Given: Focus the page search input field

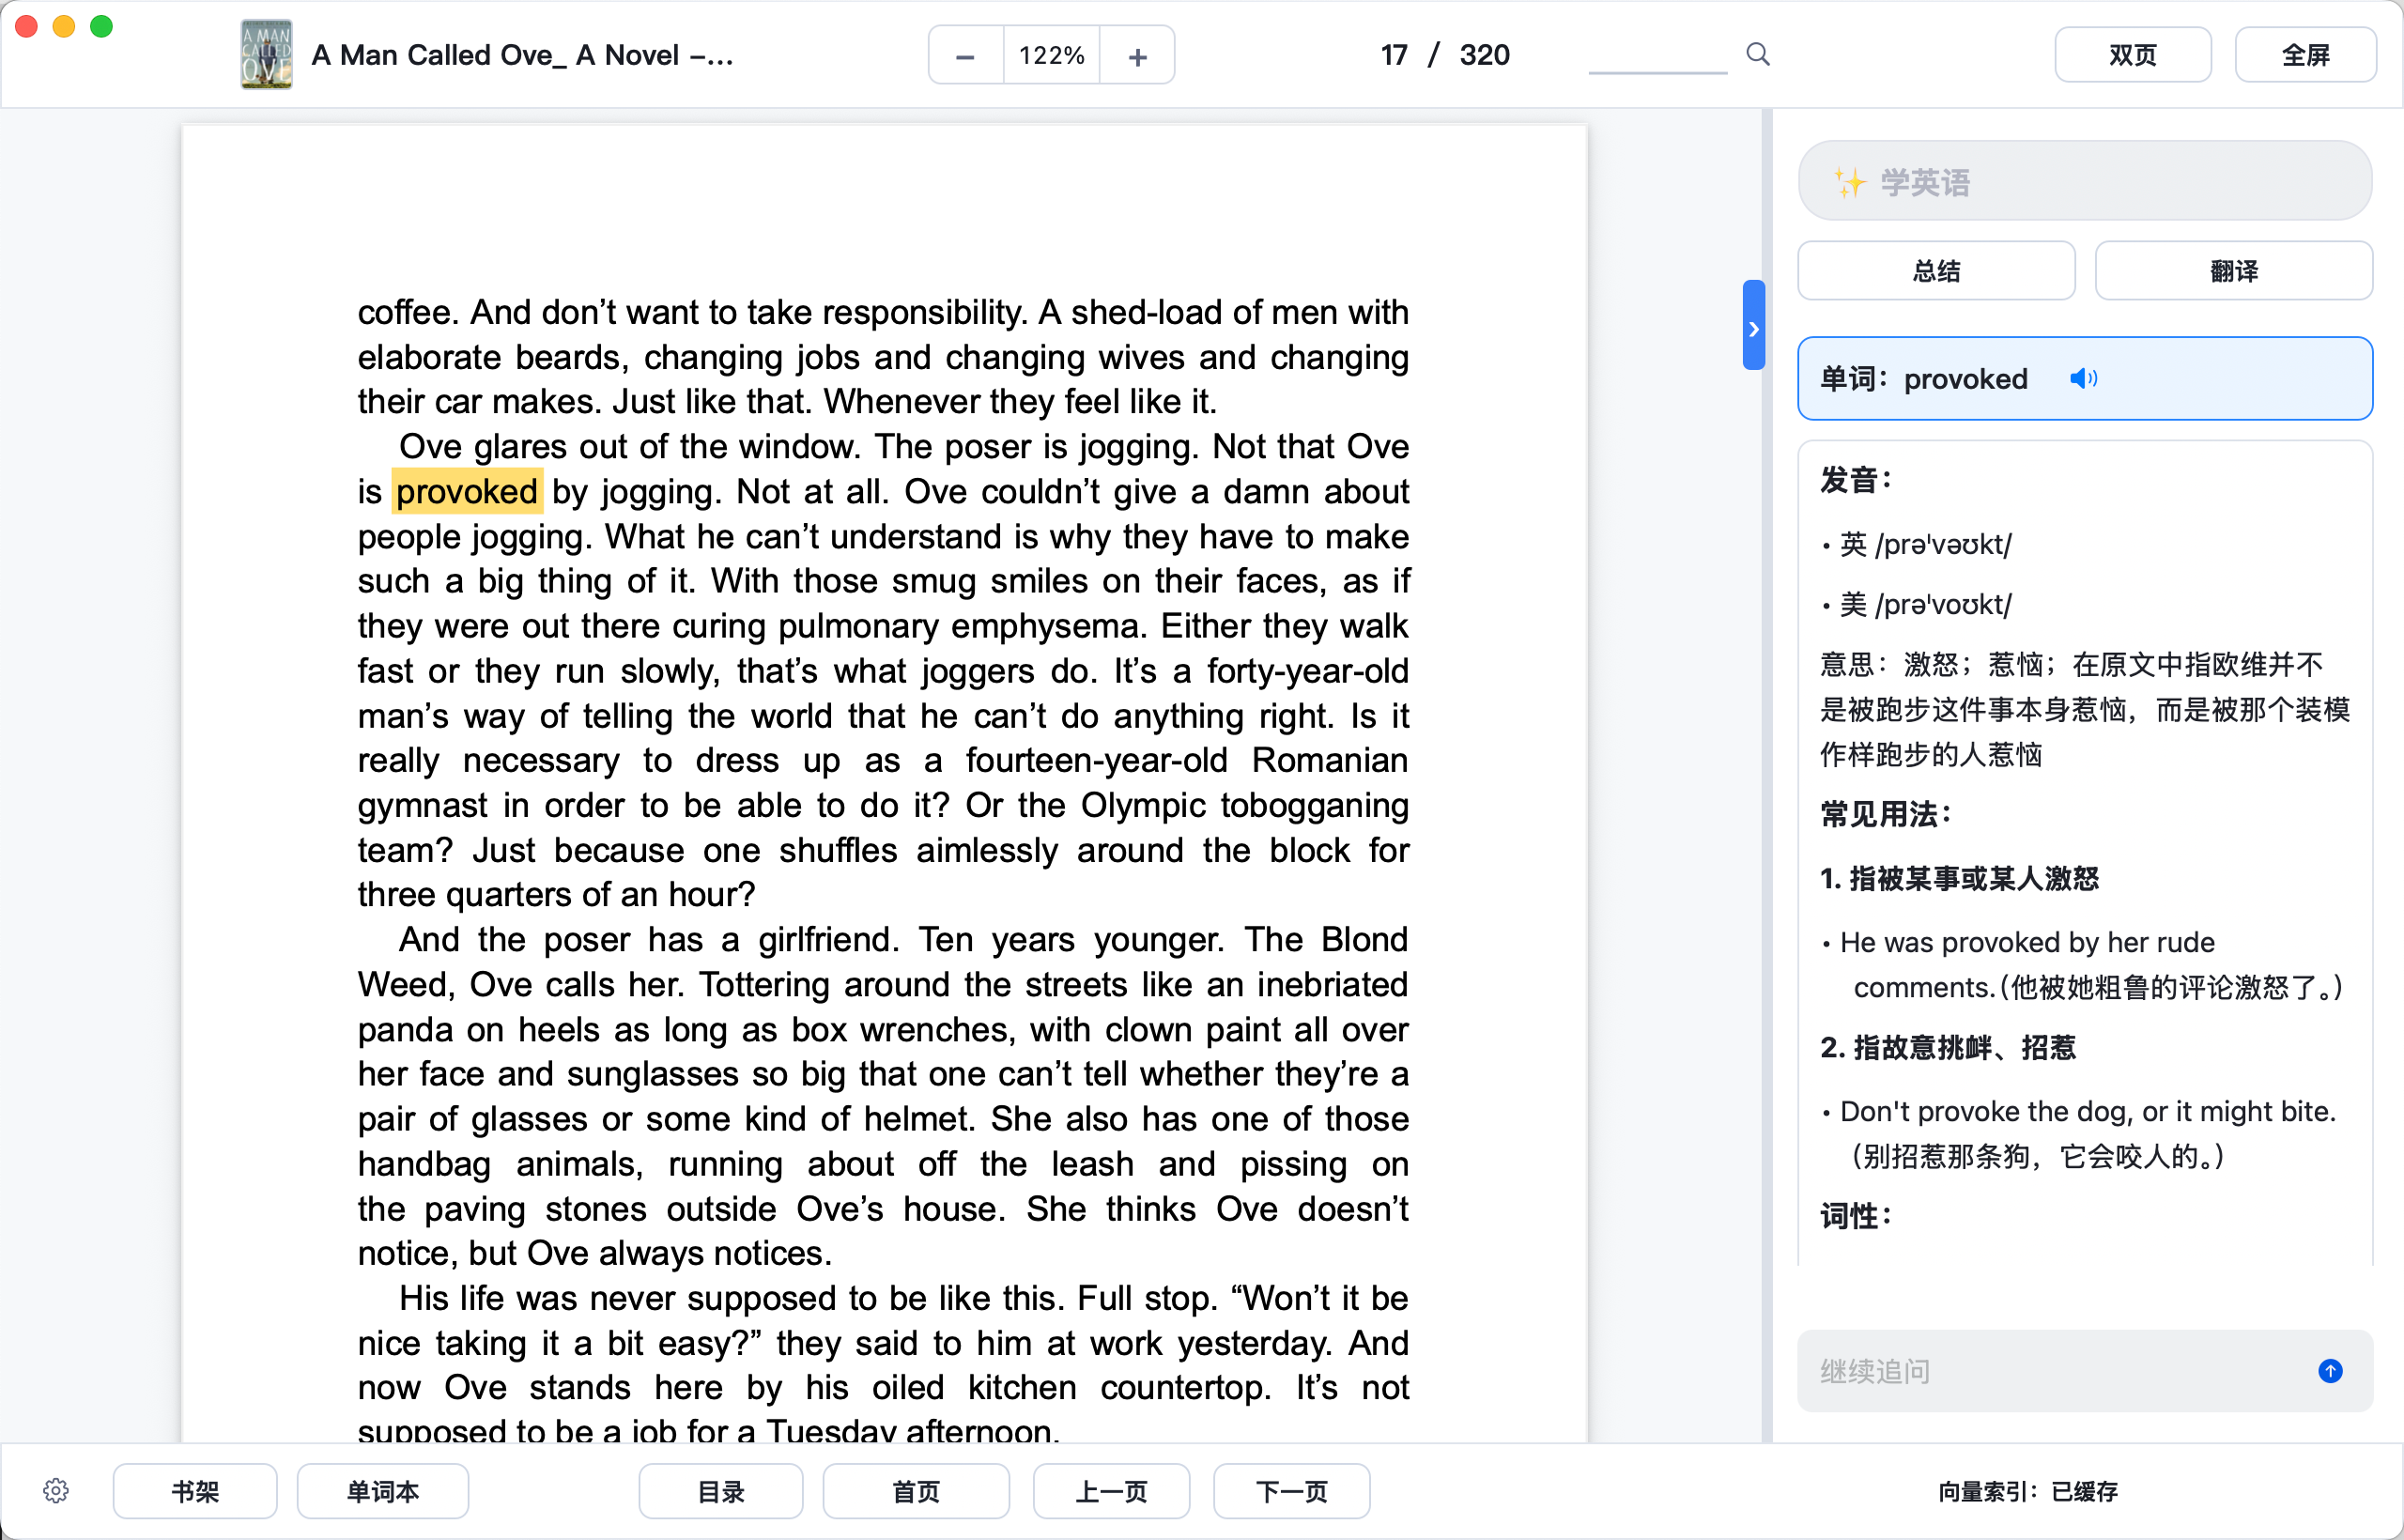Looking at the screenshot, I should (1657, 55).
